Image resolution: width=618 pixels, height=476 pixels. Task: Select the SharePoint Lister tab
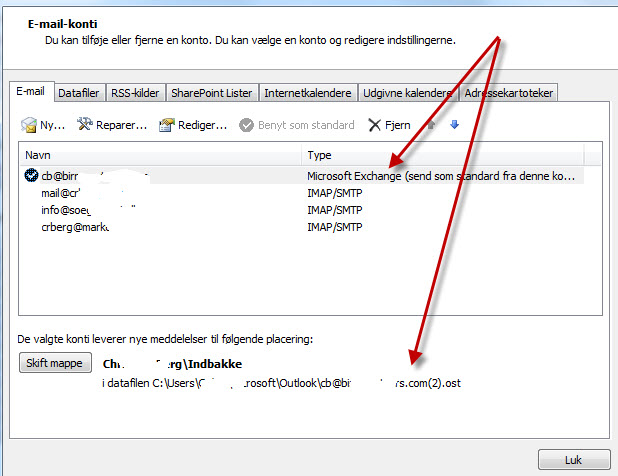(x=212, y=93)
